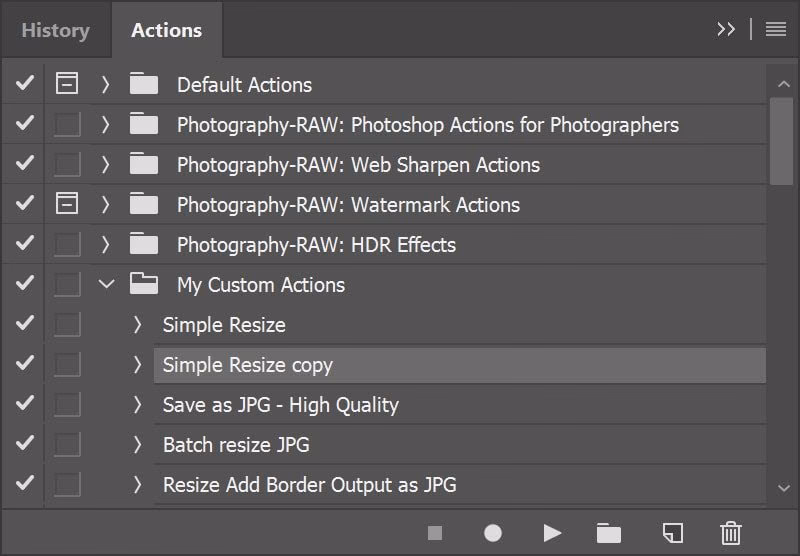Click the Default Actions folder icon
Viewport: 800px width, 556px height.
[143, 83]
